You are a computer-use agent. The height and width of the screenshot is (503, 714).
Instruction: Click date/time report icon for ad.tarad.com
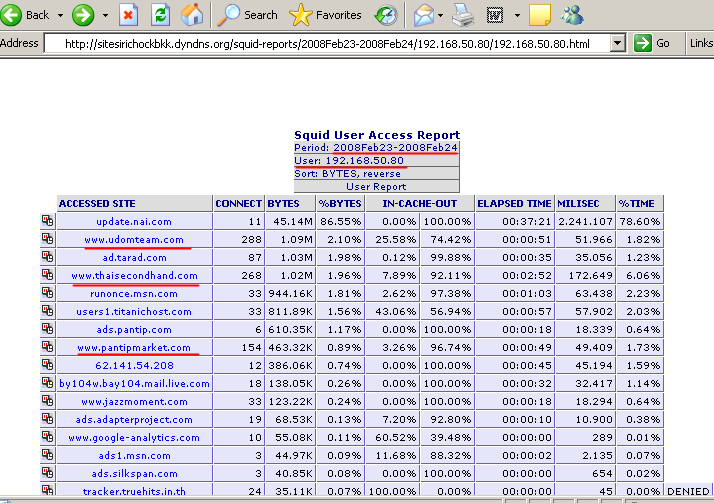pos(48,257)
